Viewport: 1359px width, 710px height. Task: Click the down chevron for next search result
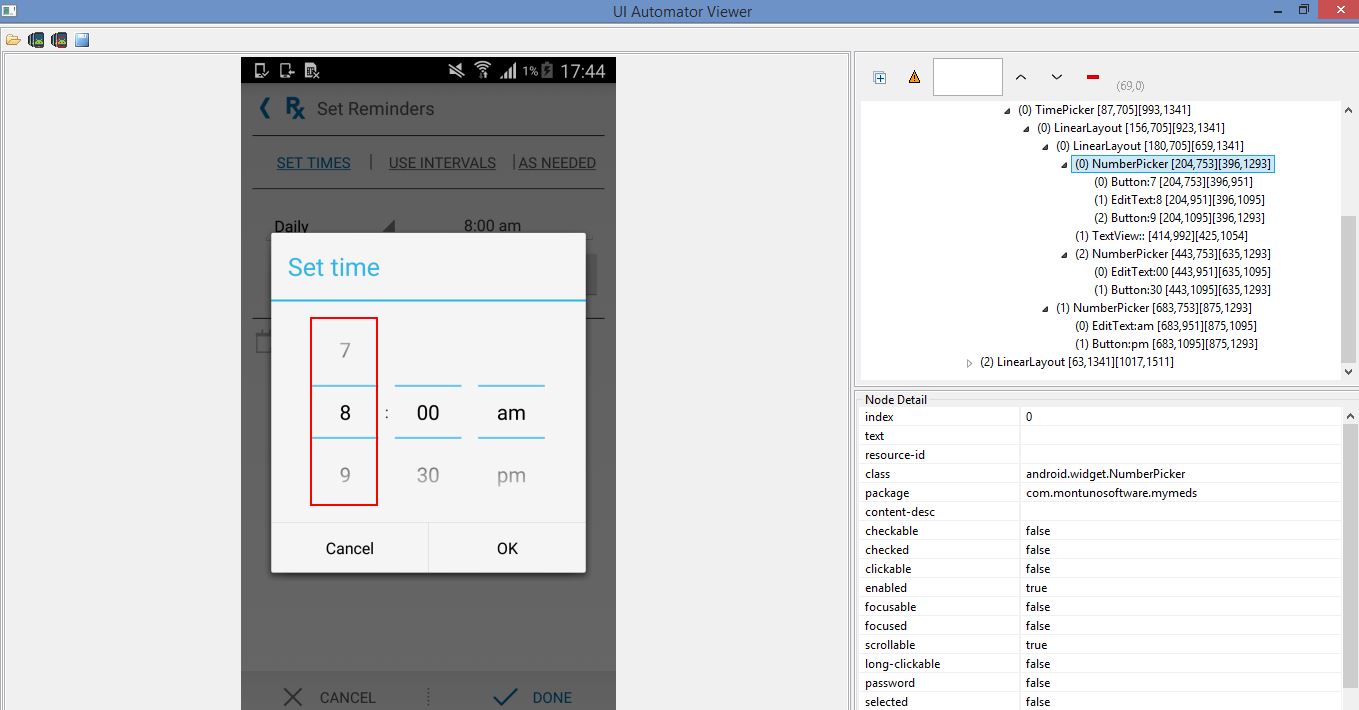1056,77
